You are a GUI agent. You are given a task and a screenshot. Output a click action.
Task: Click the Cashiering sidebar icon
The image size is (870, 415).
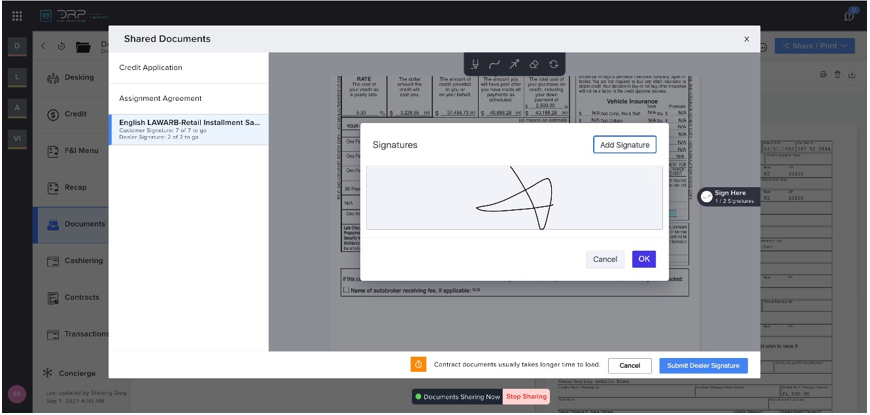(x=53, y=261)
